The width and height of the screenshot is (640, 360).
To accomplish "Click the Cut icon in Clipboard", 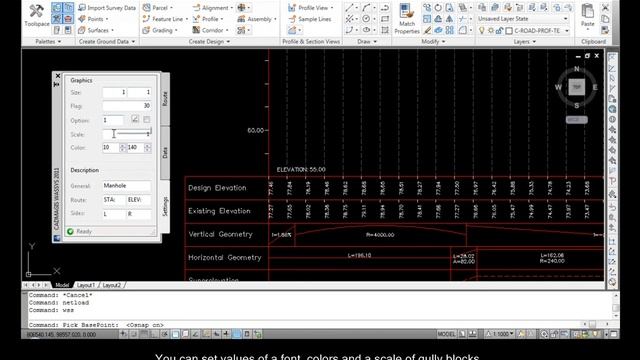I will click(x=605, y=8).
